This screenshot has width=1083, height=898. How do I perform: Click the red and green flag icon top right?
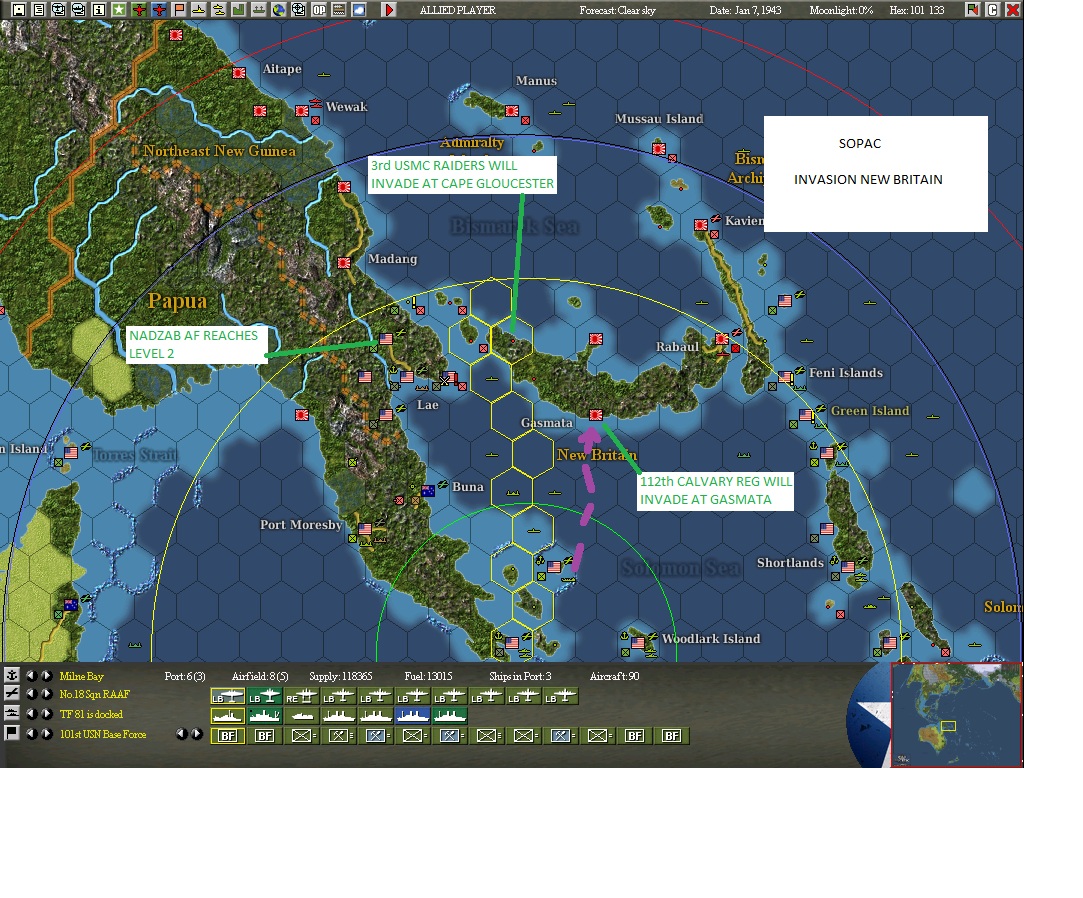pos(972,10)
